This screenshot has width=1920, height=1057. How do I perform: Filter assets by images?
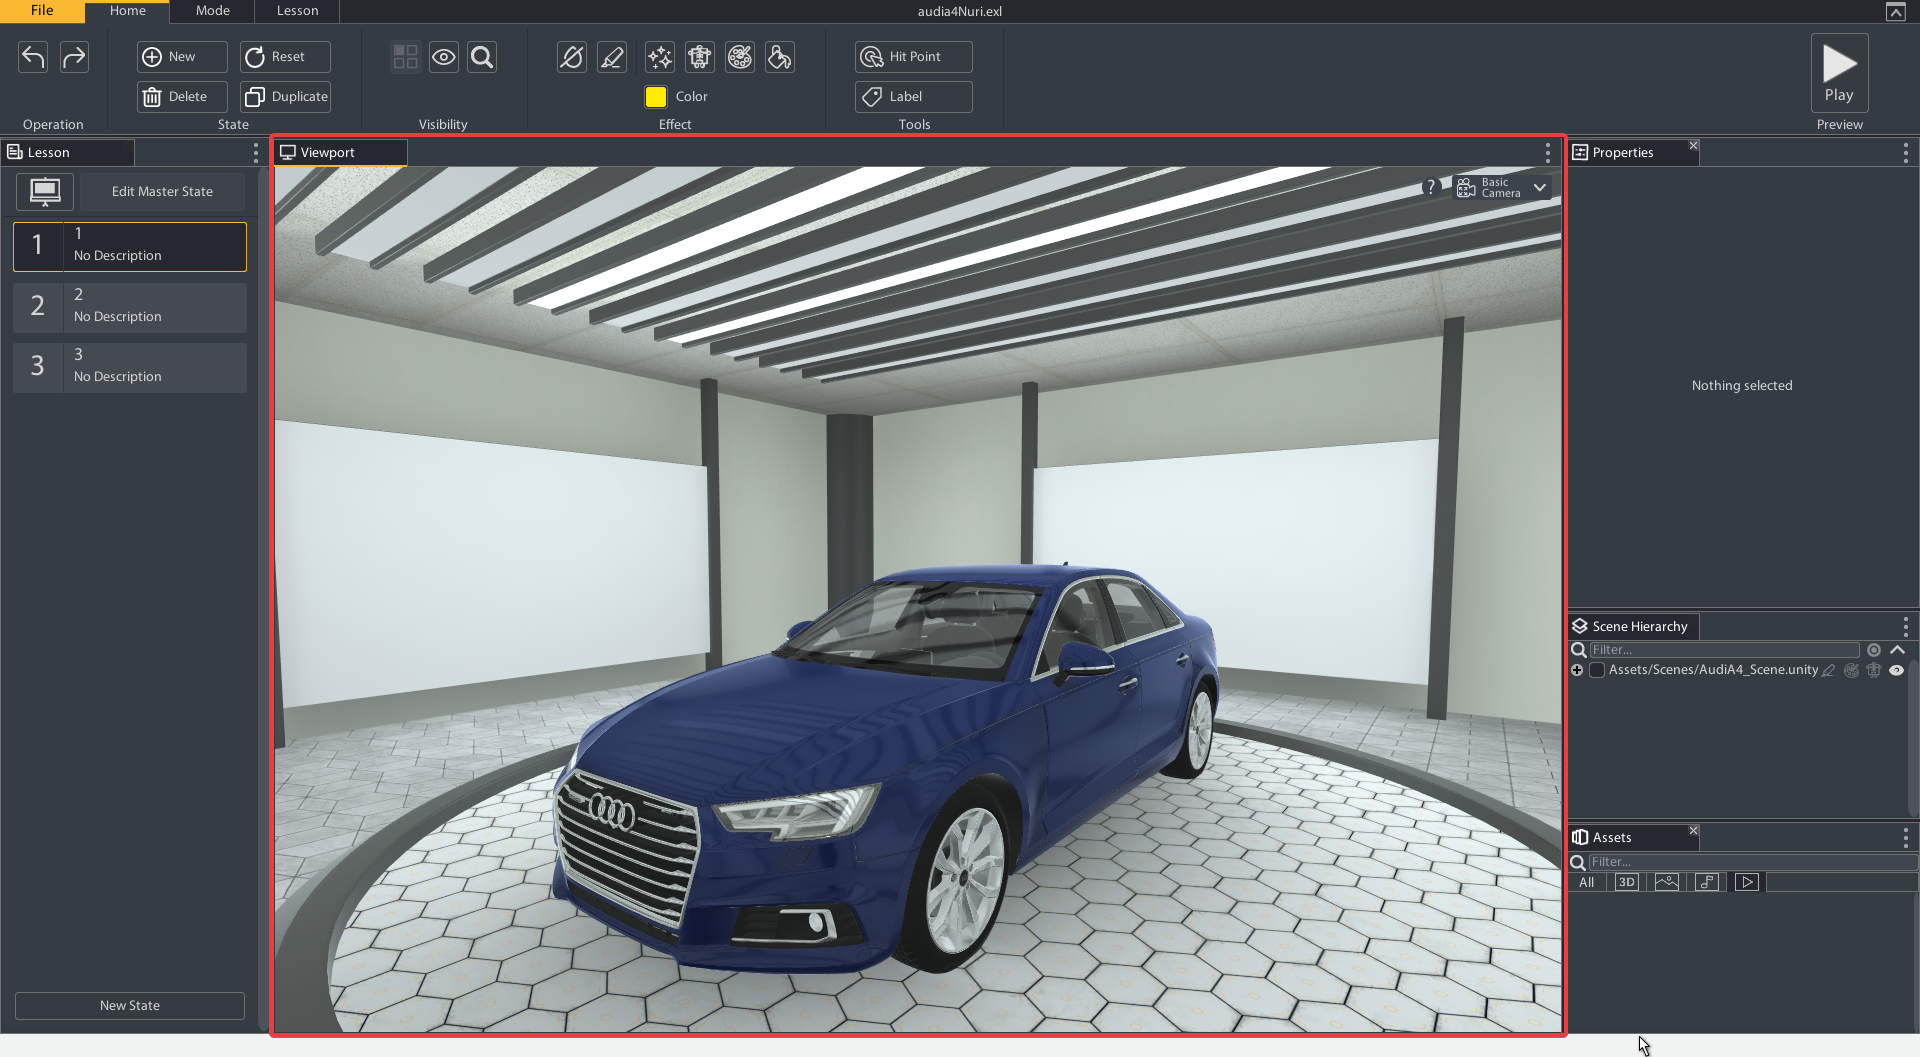(x=1667, y=882)
